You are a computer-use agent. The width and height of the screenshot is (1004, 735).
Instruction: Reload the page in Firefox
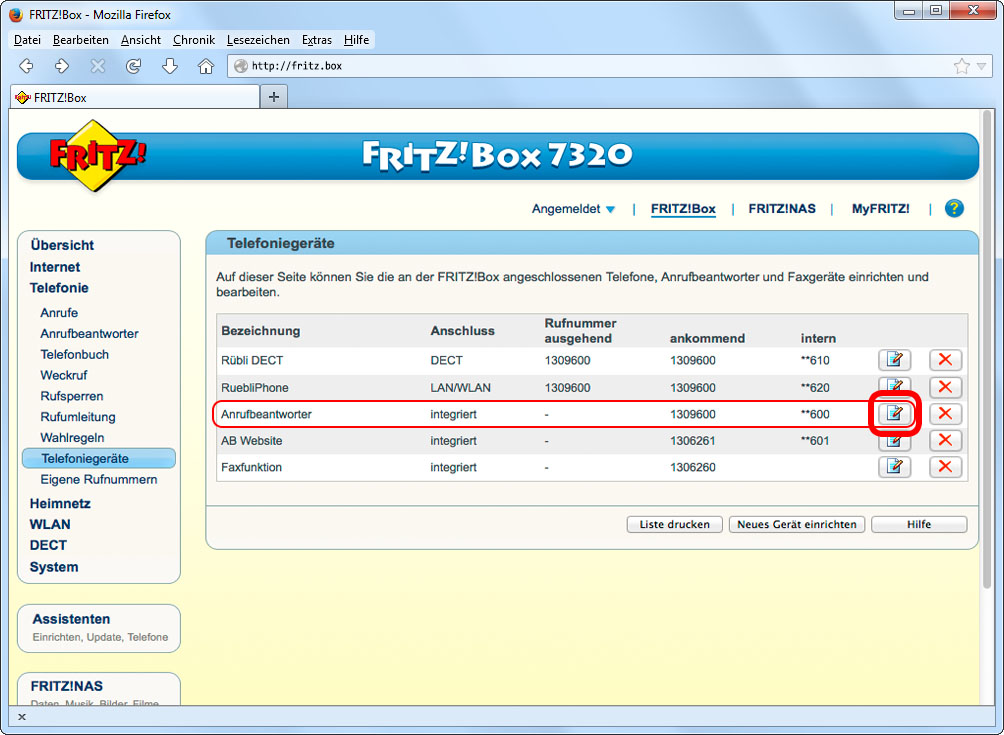133,65
